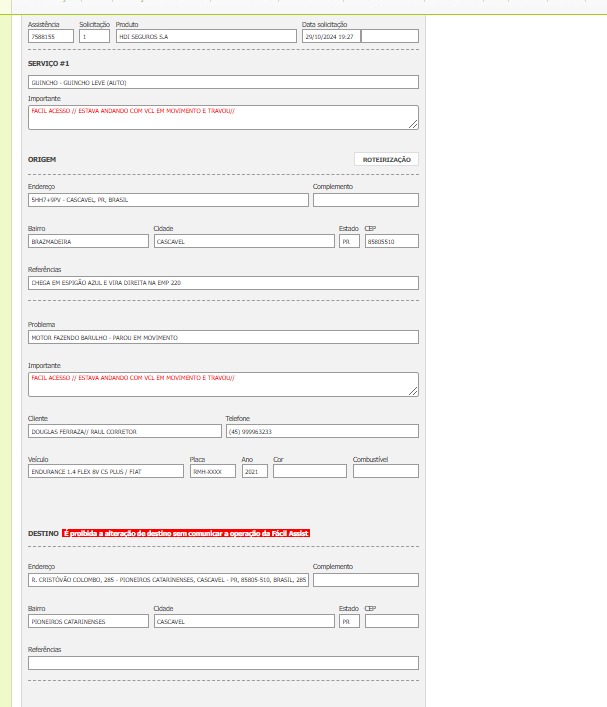Click the Data solicitação date field
Screen dimensions: 607x707
[331, 36]
